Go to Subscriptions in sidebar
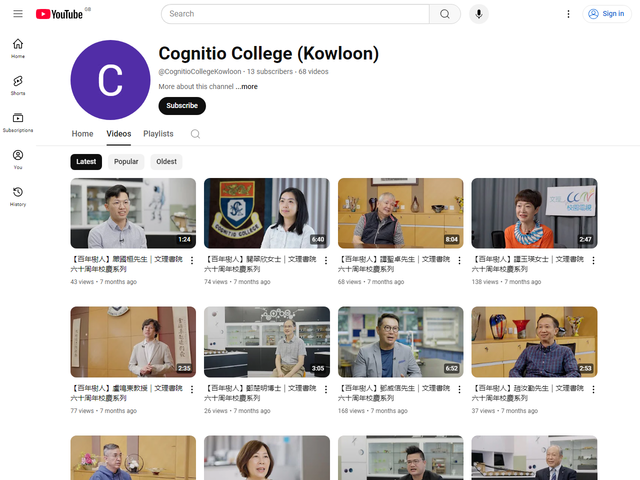 [x=18, y=122]
